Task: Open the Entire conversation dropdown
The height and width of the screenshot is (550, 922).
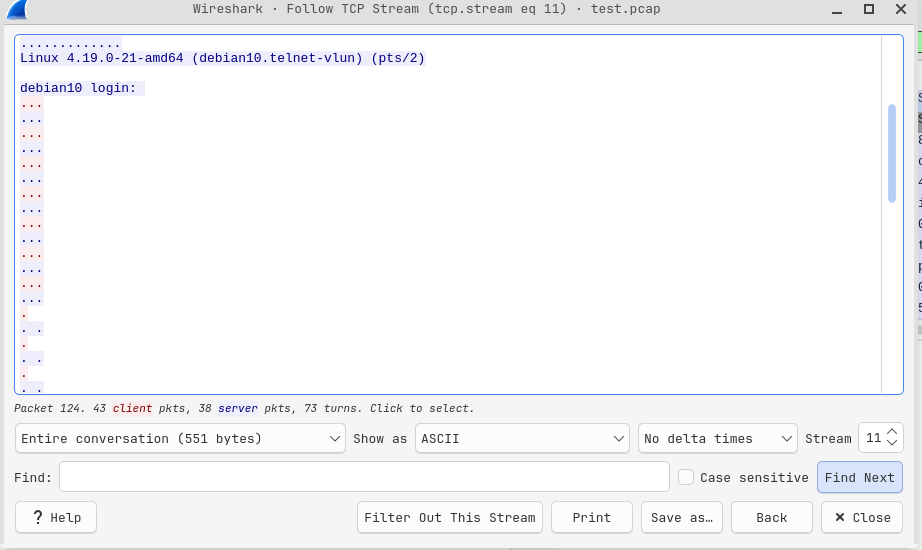Action: click(x=180, y=439)
